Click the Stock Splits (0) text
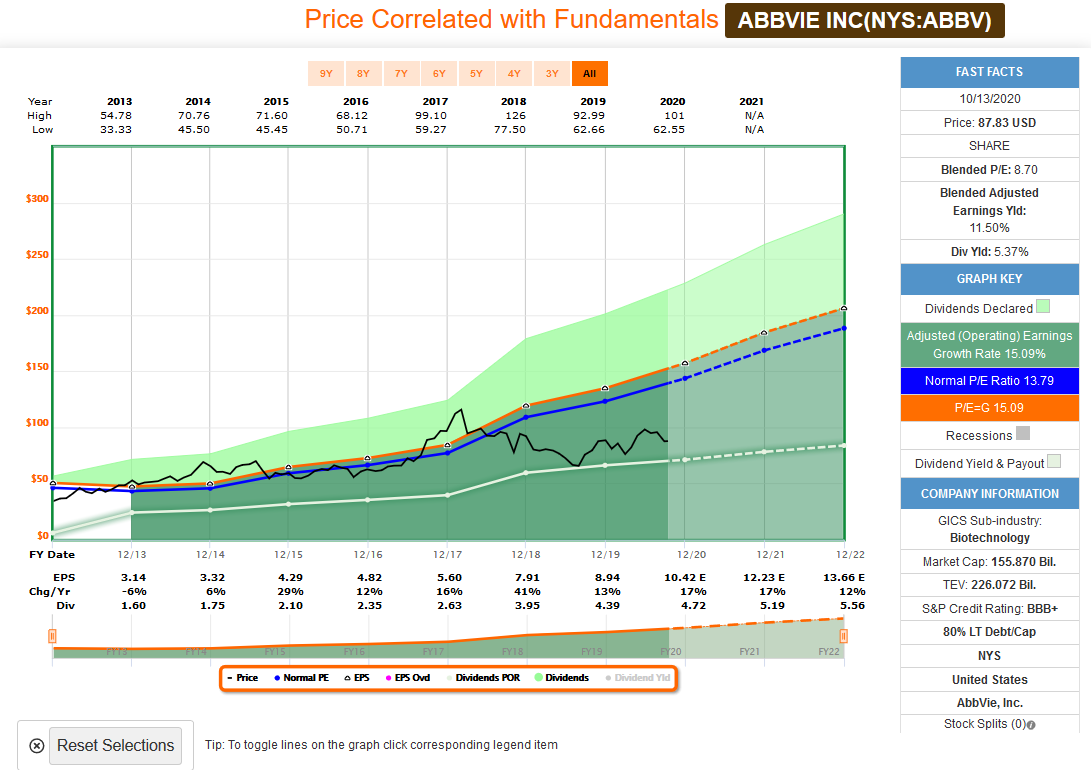This screenshot has width=1091, height=770. [985, 724]
